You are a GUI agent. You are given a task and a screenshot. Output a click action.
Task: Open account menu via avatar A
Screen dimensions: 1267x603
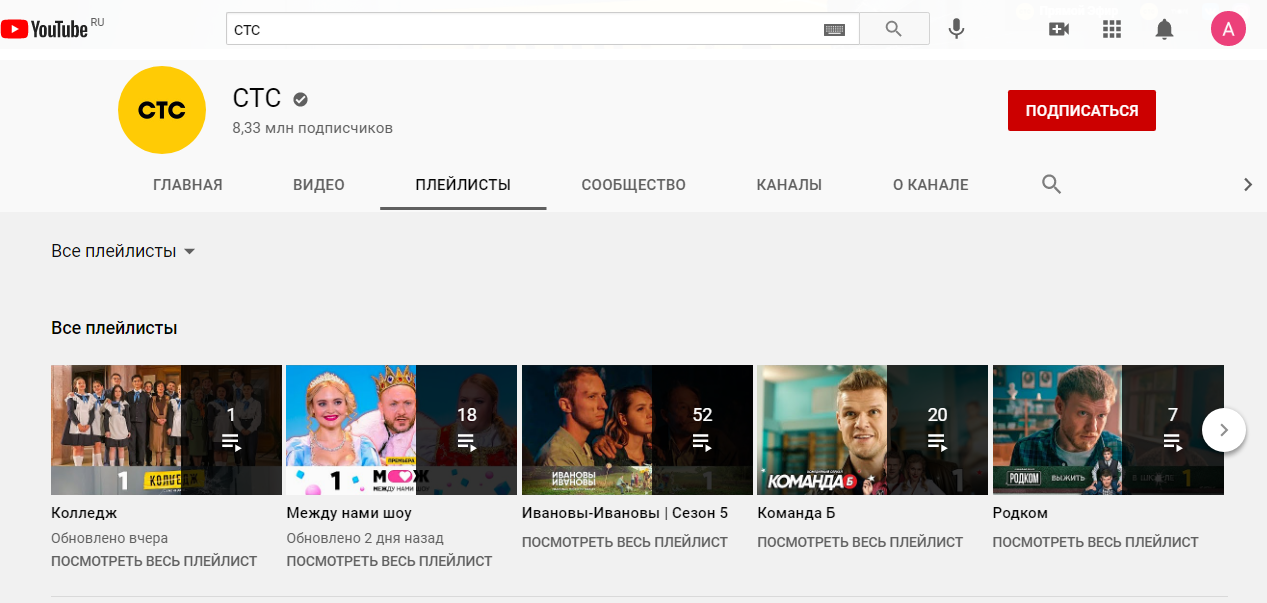[x=1228, y=29]
